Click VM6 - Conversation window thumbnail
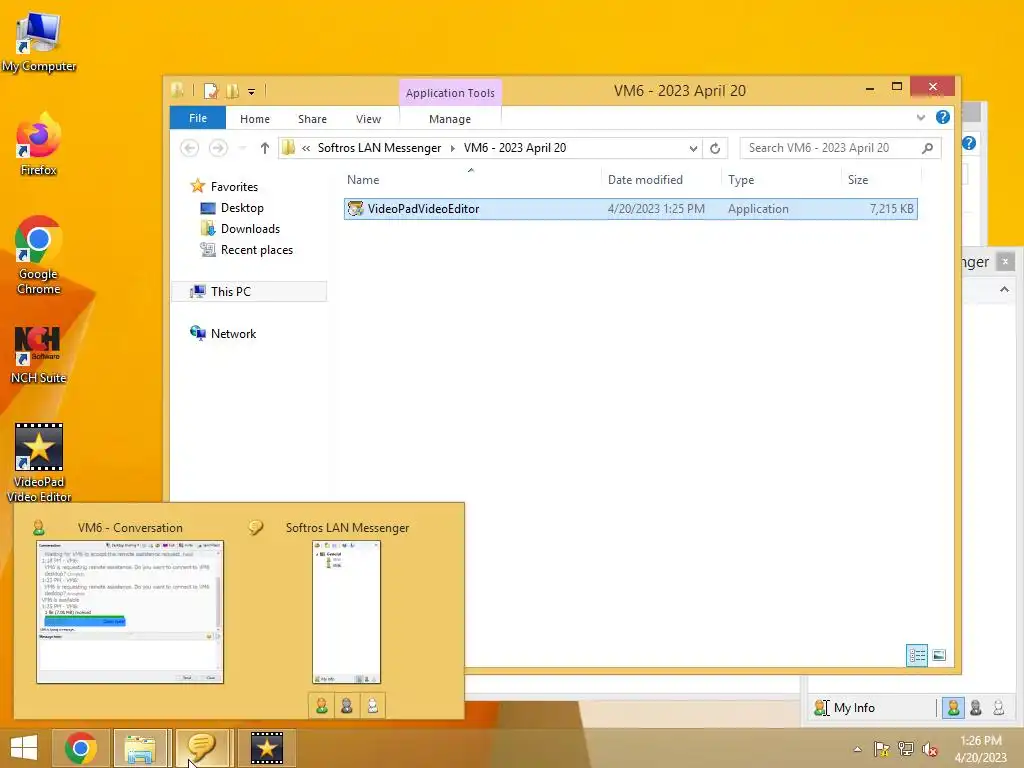This screenshot has width=1024, height=768. tap(130, 612)
